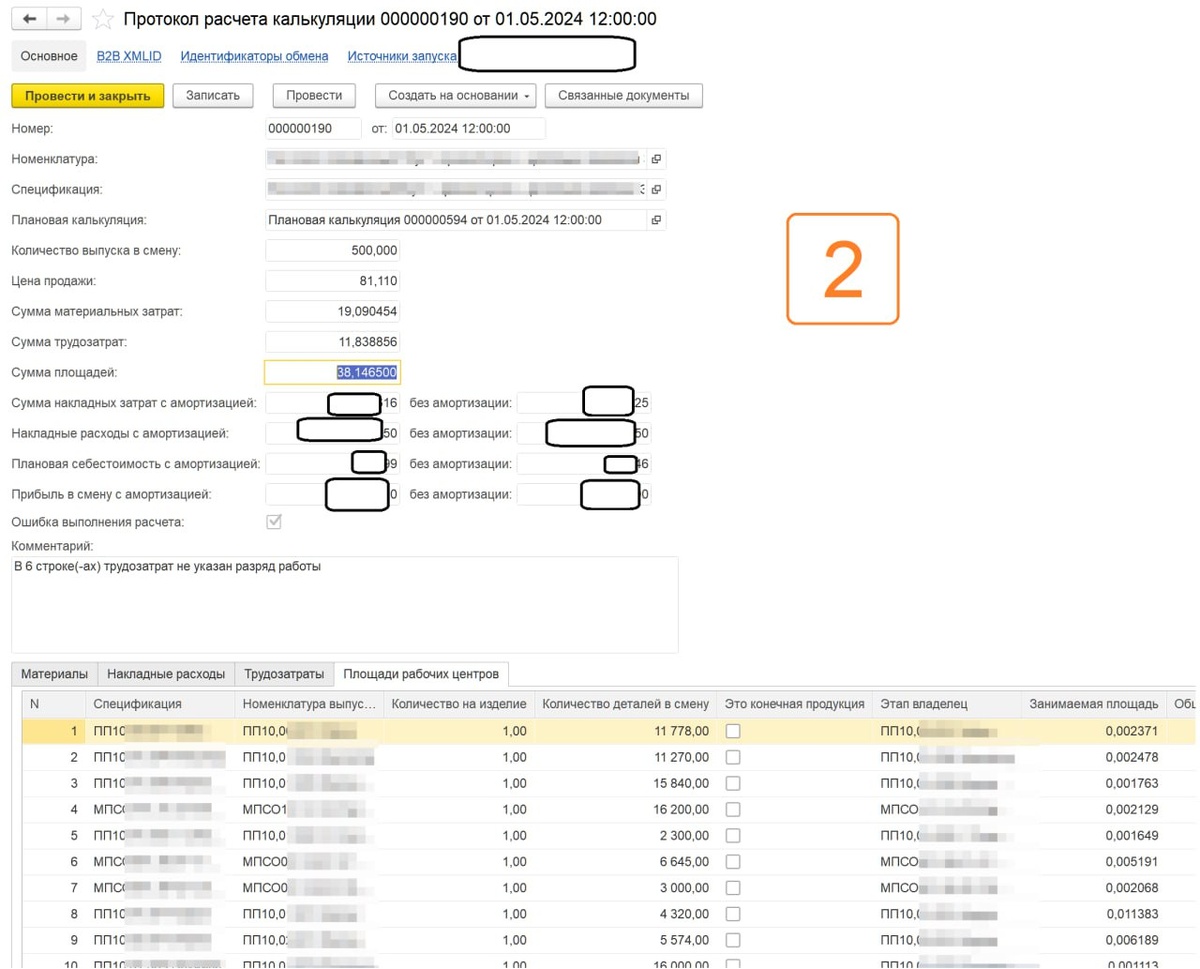
Task: Check Это конечная продукция in row 5
Action: pos(733,836)
